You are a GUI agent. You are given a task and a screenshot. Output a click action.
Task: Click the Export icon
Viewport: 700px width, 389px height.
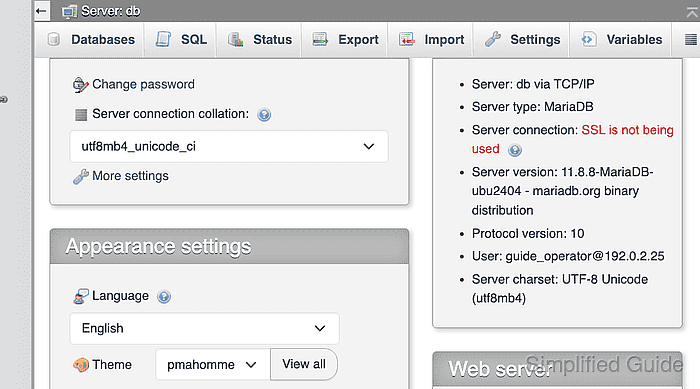click(320, 39)
